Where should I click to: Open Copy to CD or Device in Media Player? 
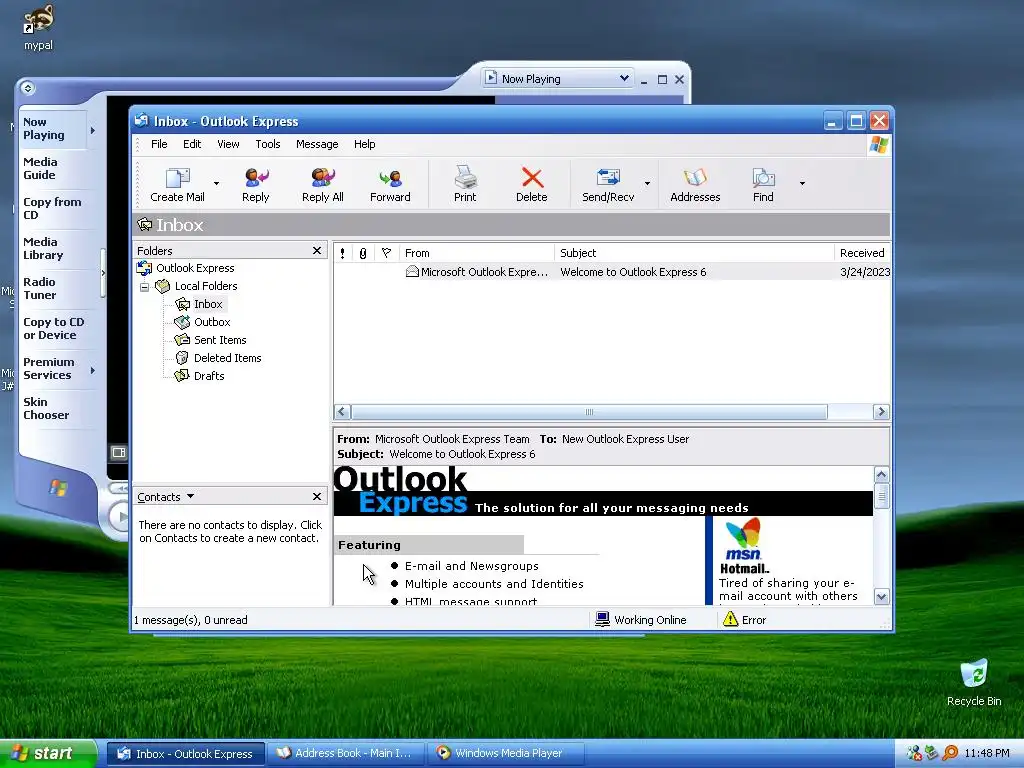tap(54, 328)
